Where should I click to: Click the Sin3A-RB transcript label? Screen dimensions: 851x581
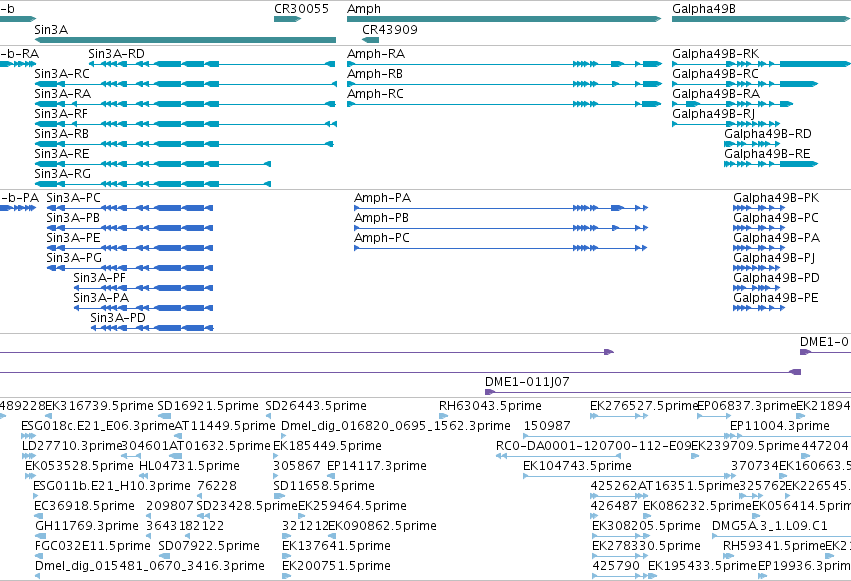point(61,134)
